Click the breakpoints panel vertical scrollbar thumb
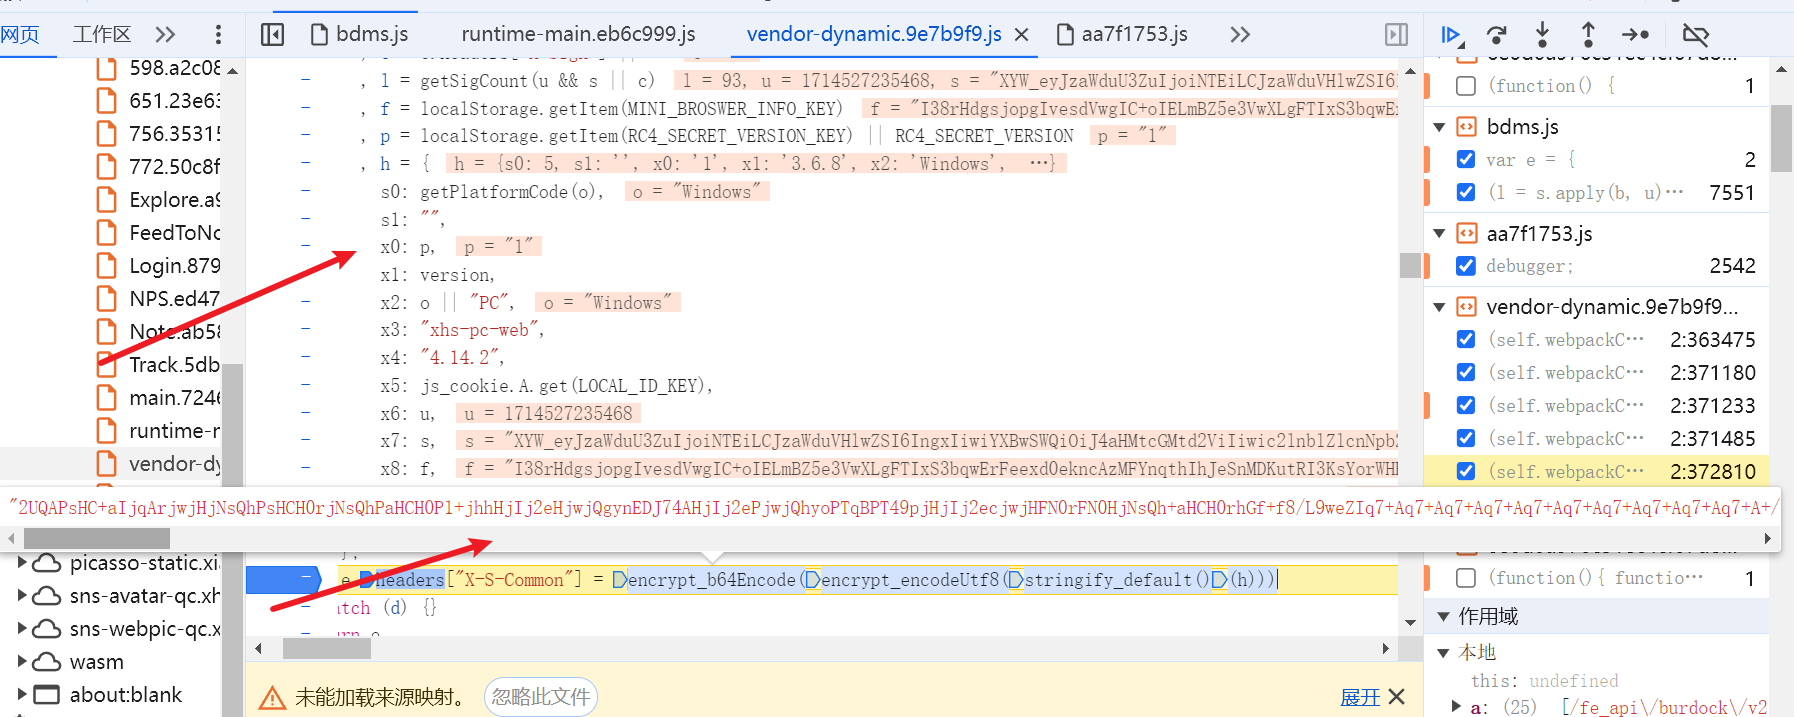Image resolution: width=1794 pixels, height=717 pixels. 1781,140
